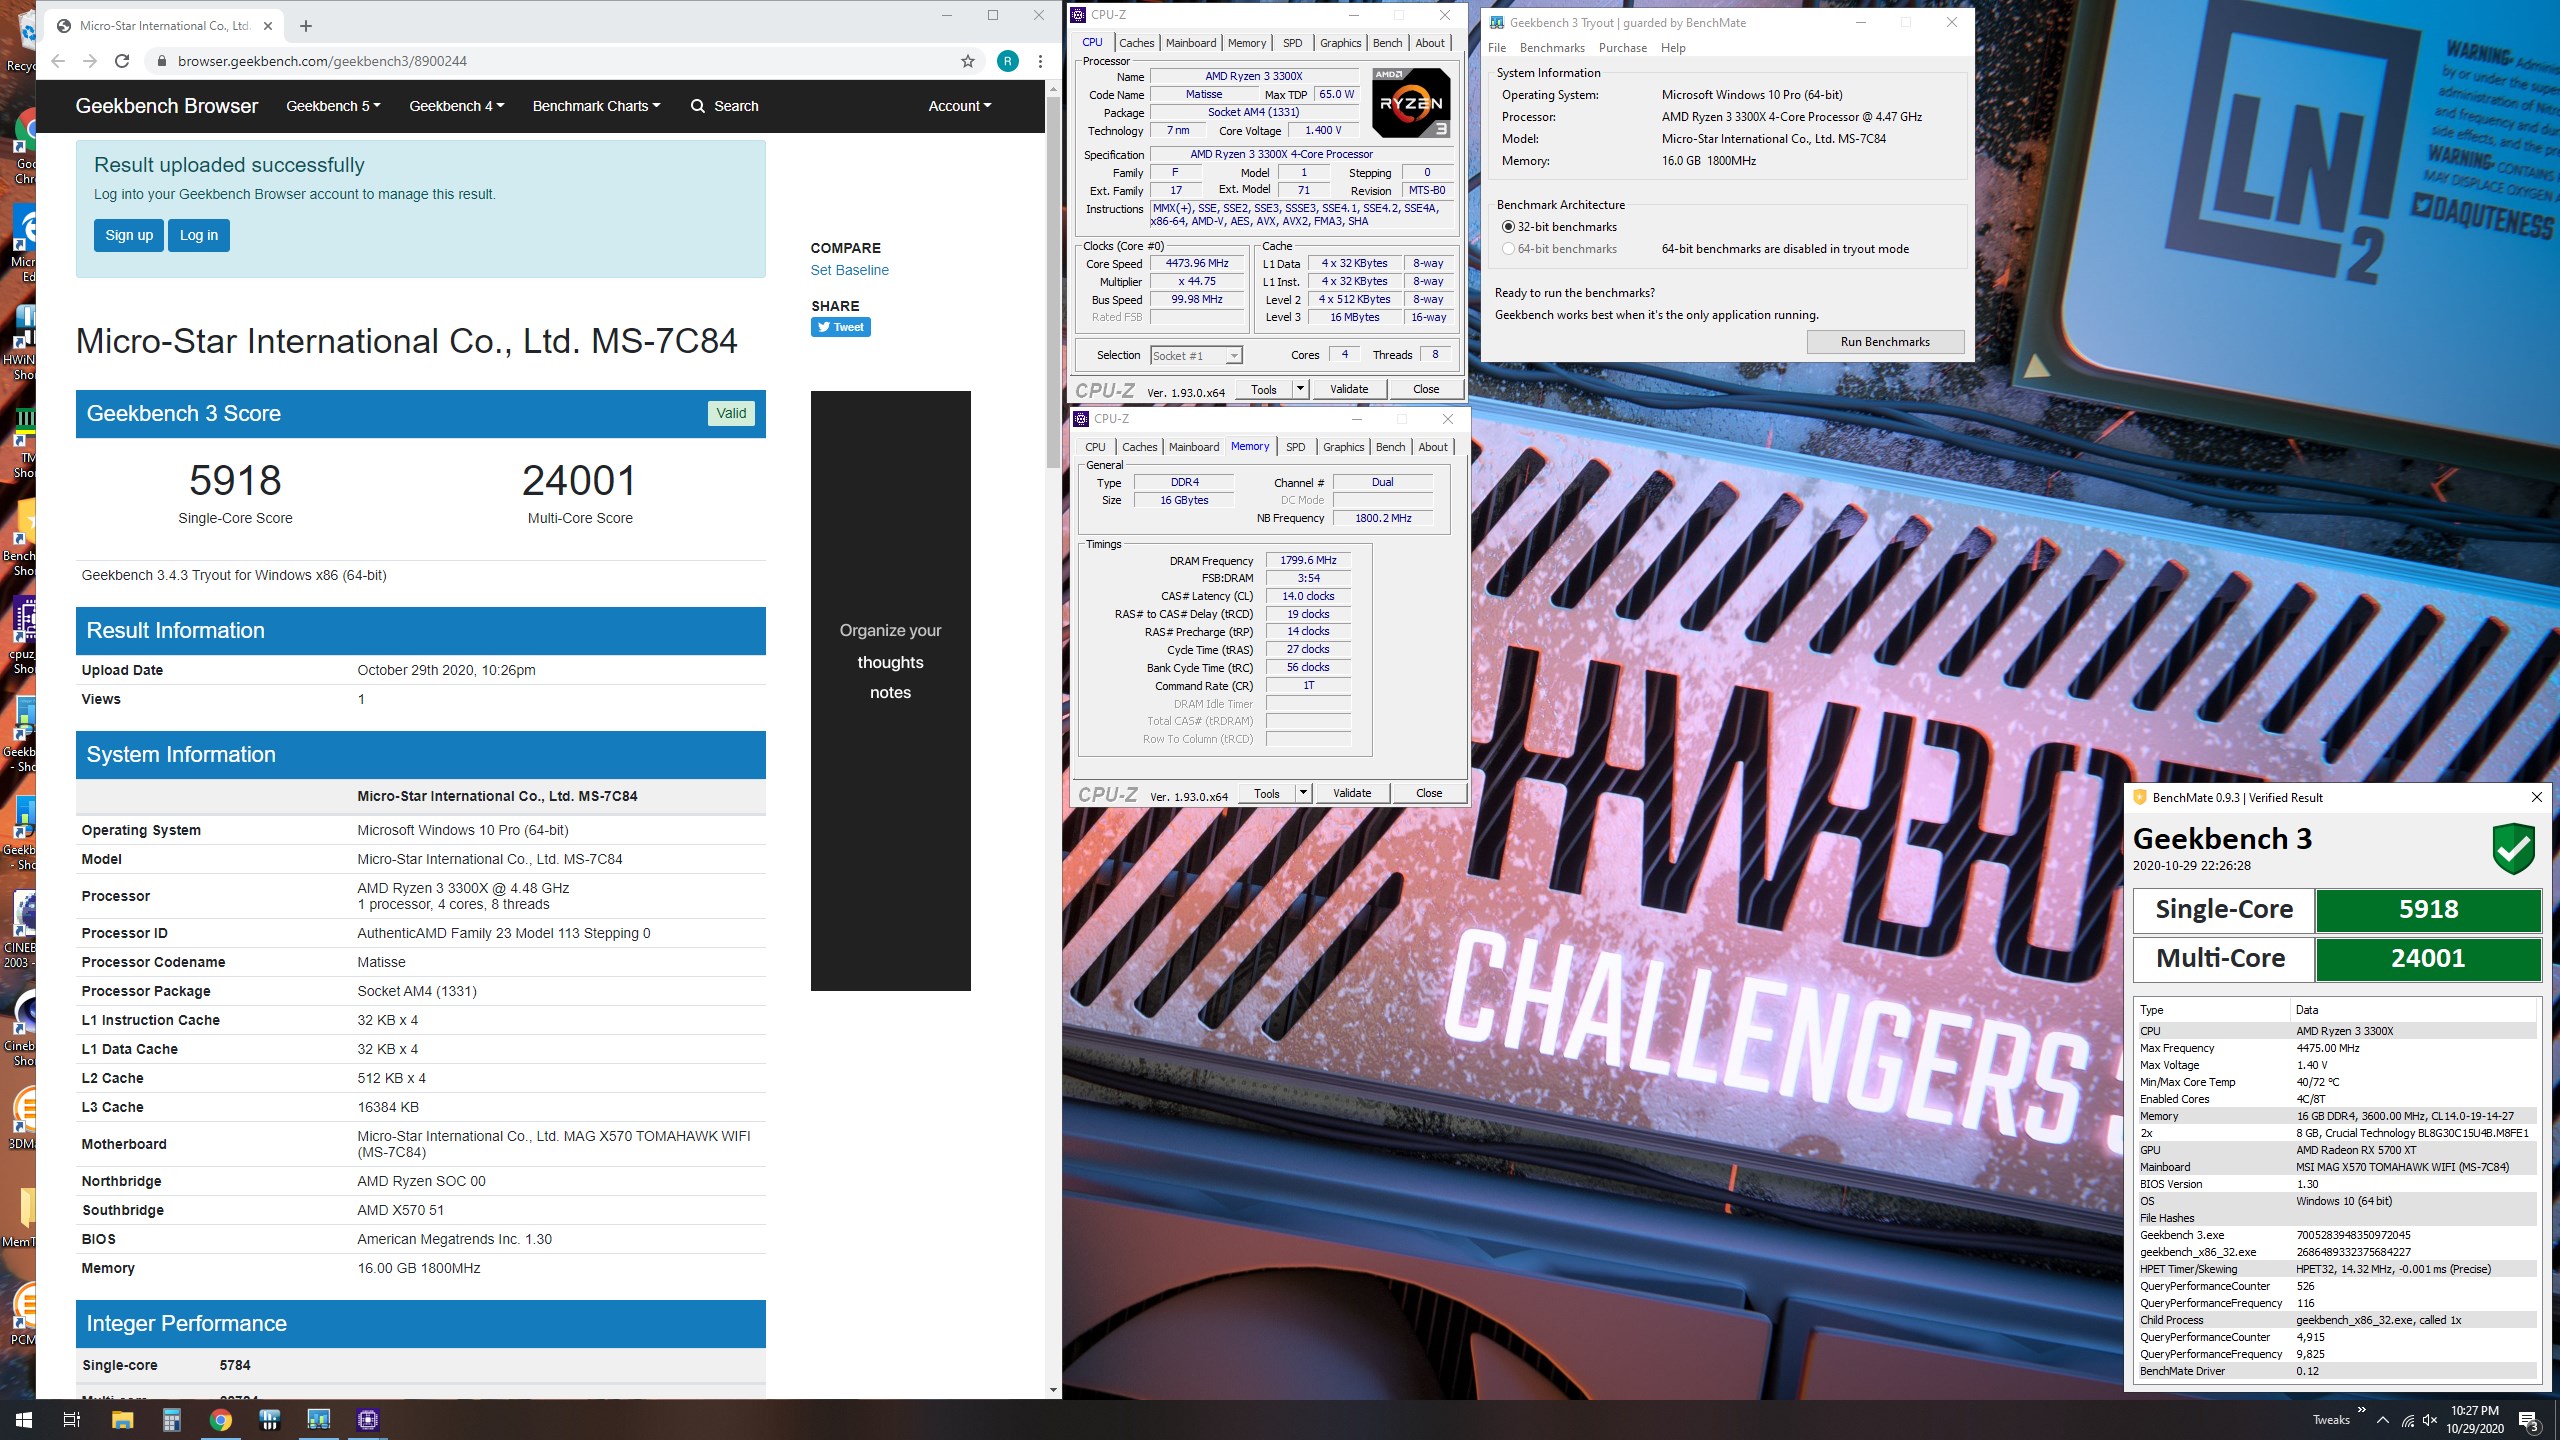Open Account dropdown in the navbar
2560x1440 pixels.
959,106
